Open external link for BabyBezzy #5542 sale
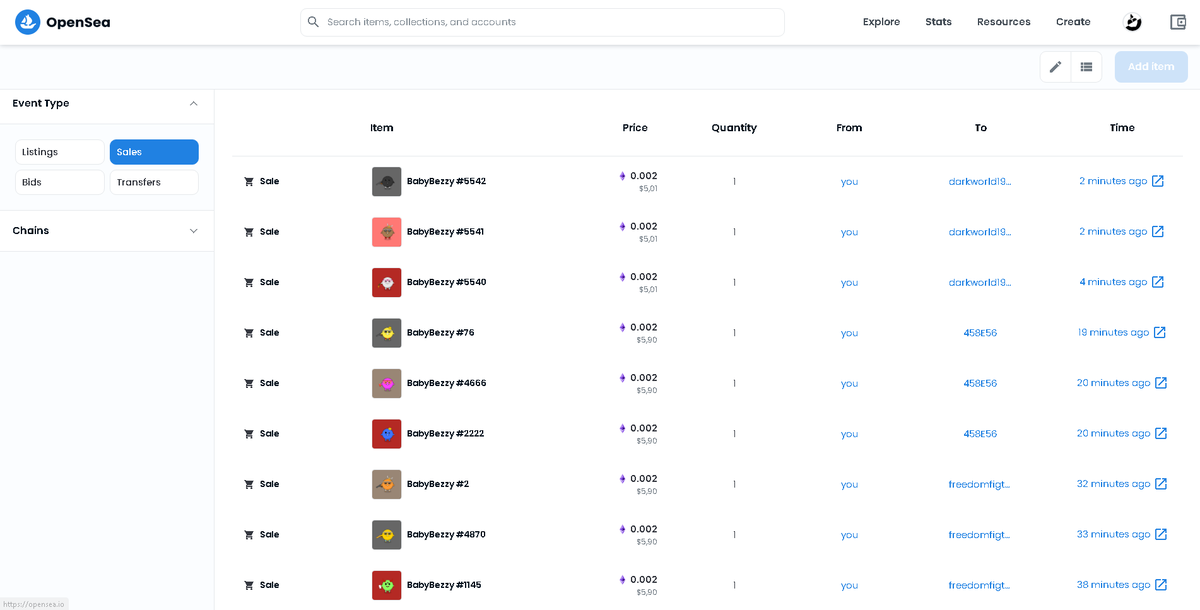The image size is (1200, 610). (1158, 181)
